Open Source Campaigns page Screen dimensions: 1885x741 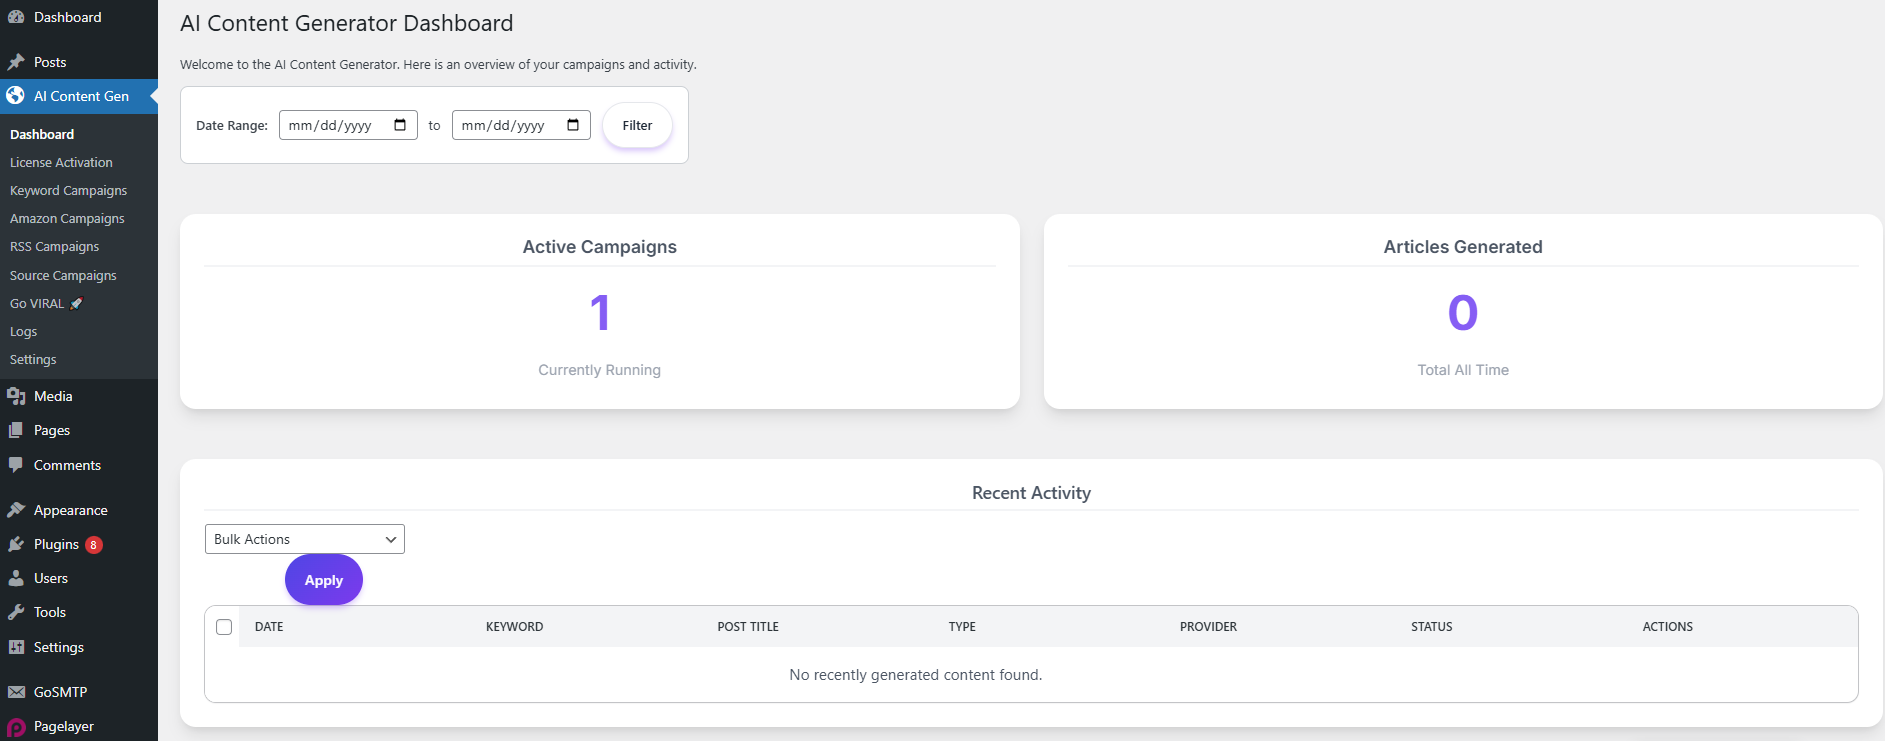point(63,275)
